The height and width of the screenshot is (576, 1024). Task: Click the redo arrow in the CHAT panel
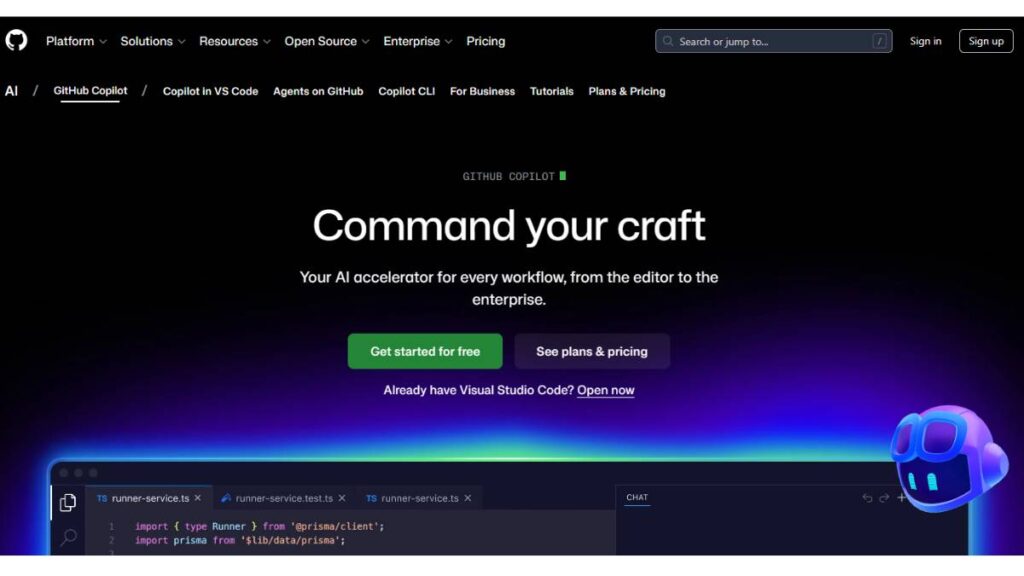(x=885, y=498)
